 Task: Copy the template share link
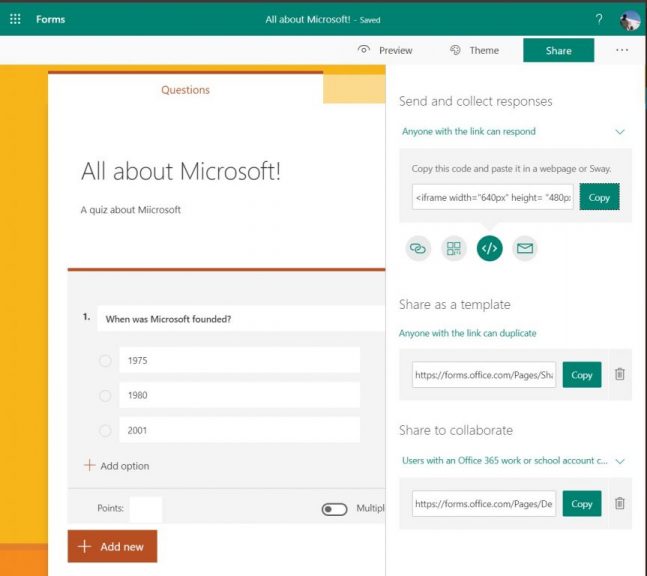(582, 375)
